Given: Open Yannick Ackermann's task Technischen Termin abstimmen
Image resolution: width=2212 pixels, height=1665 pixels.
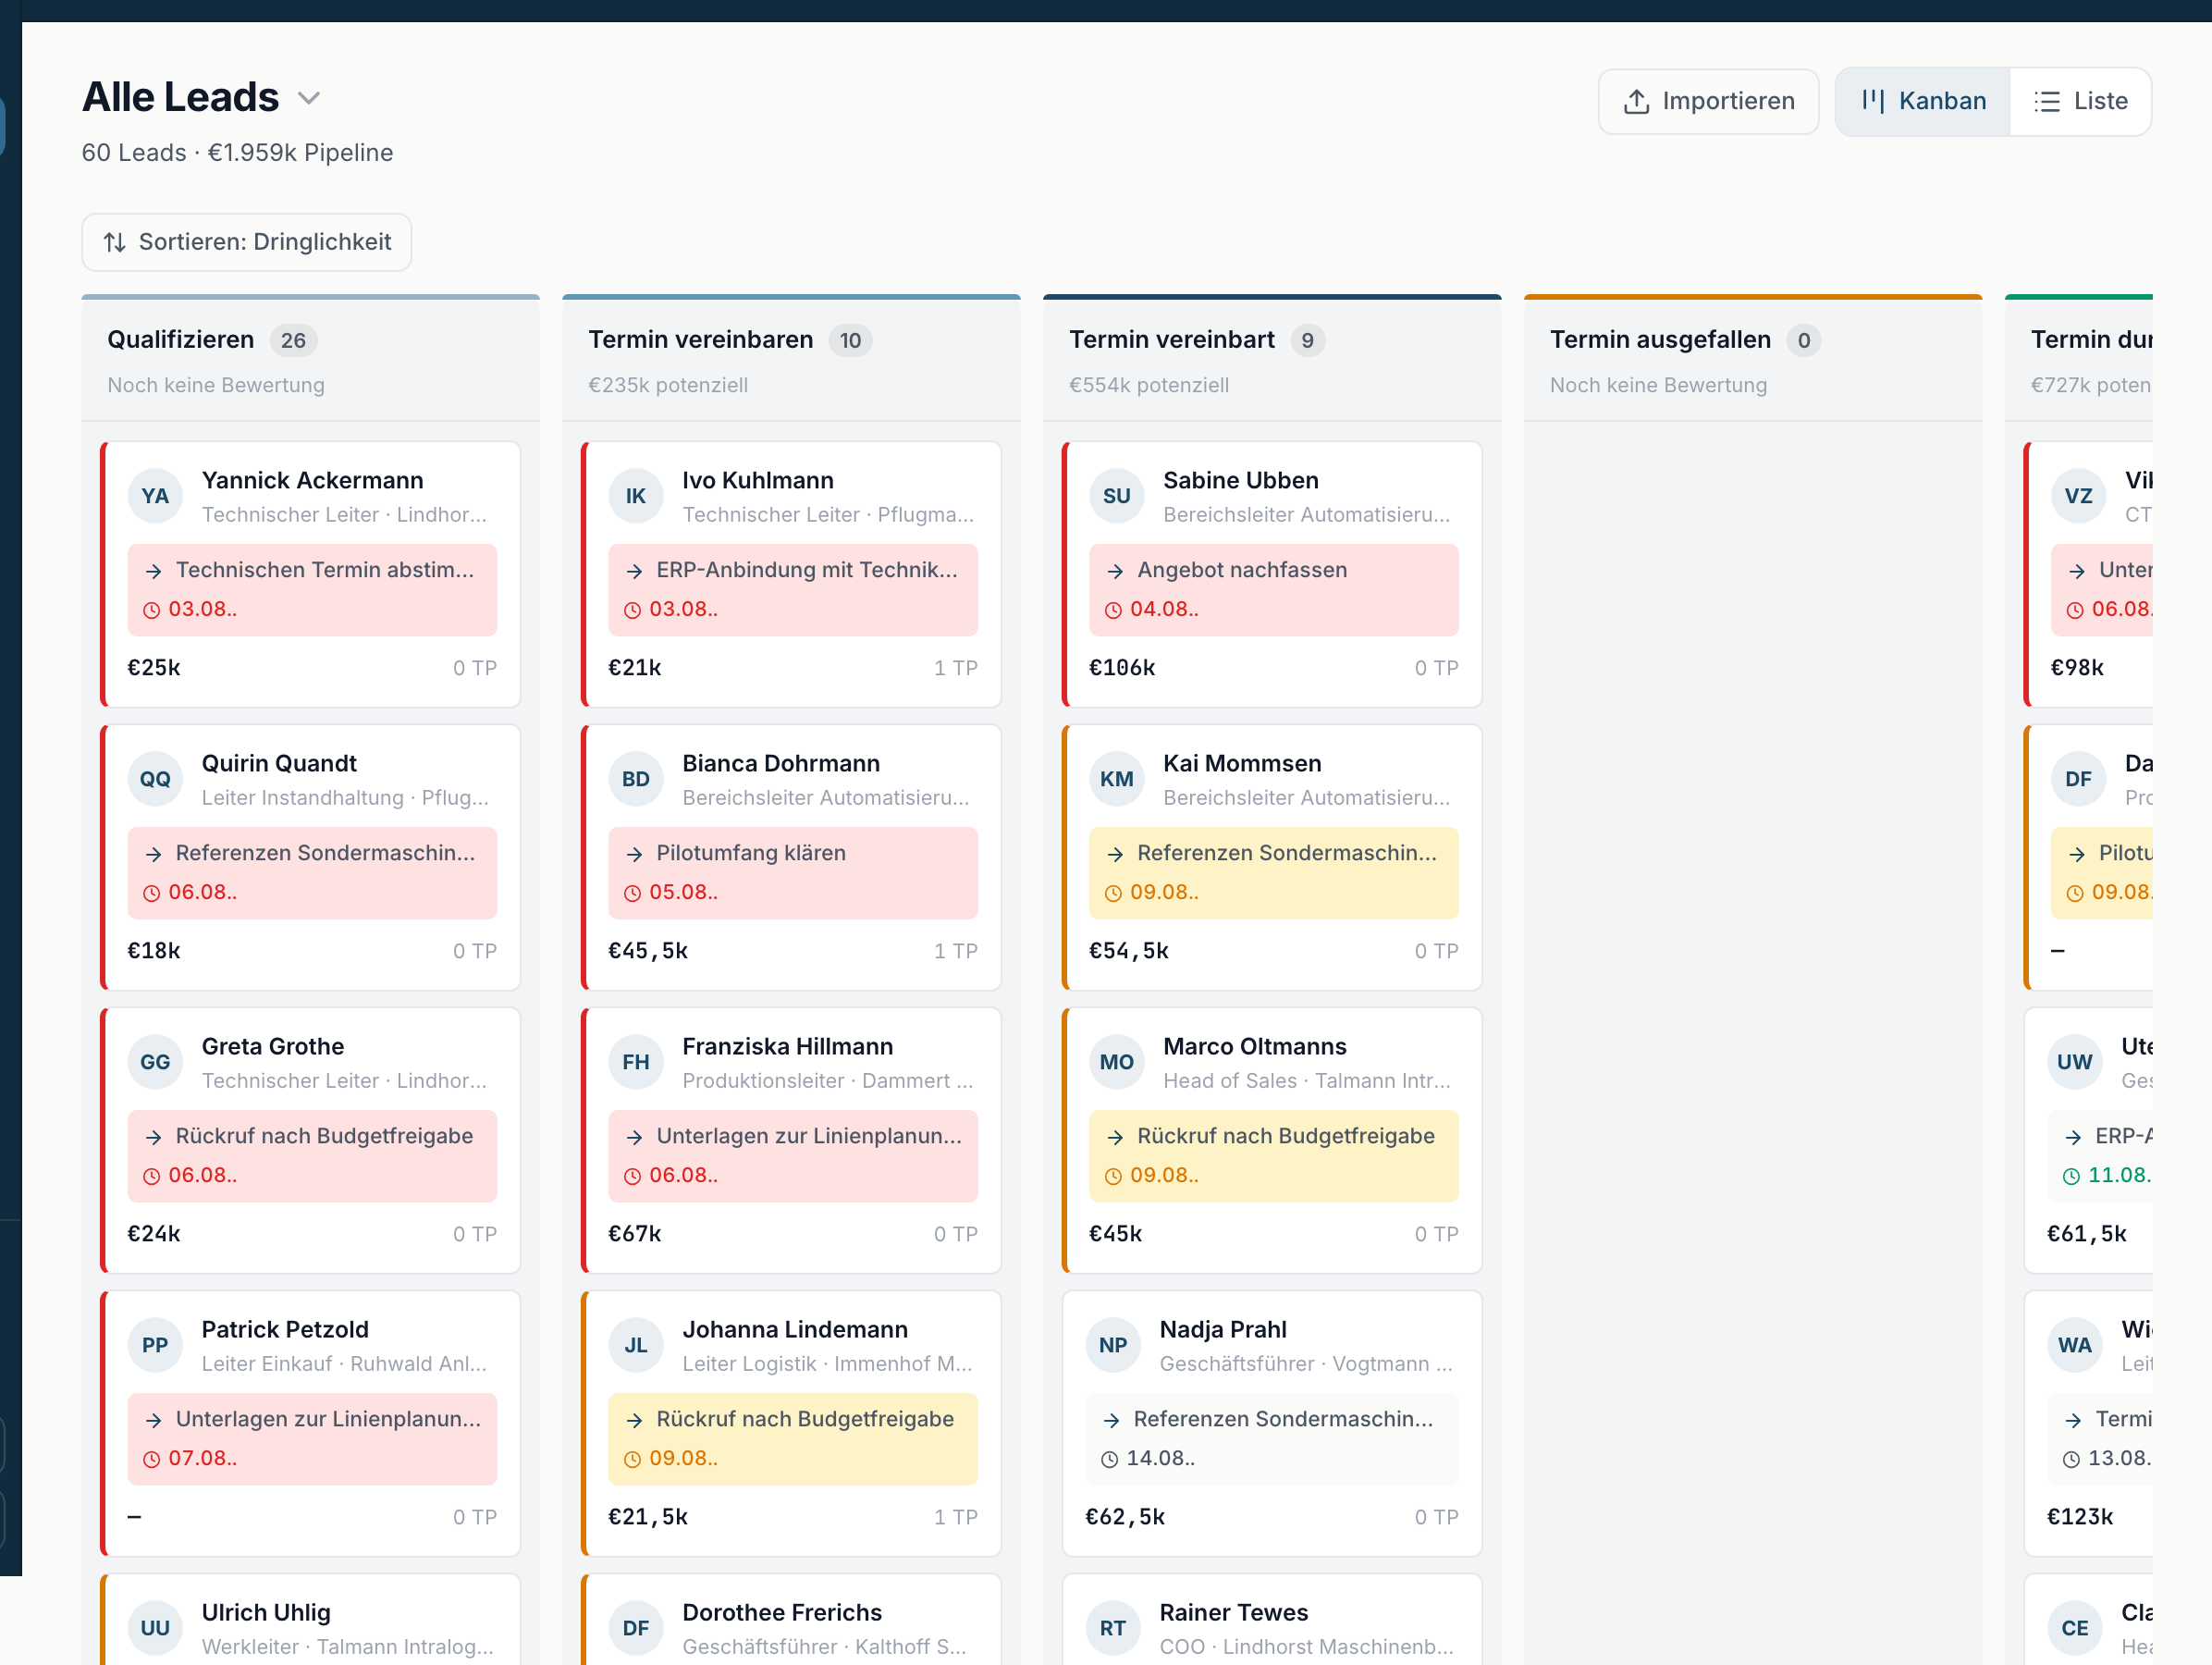Looking at the screenshot, I should coord(312,590).
